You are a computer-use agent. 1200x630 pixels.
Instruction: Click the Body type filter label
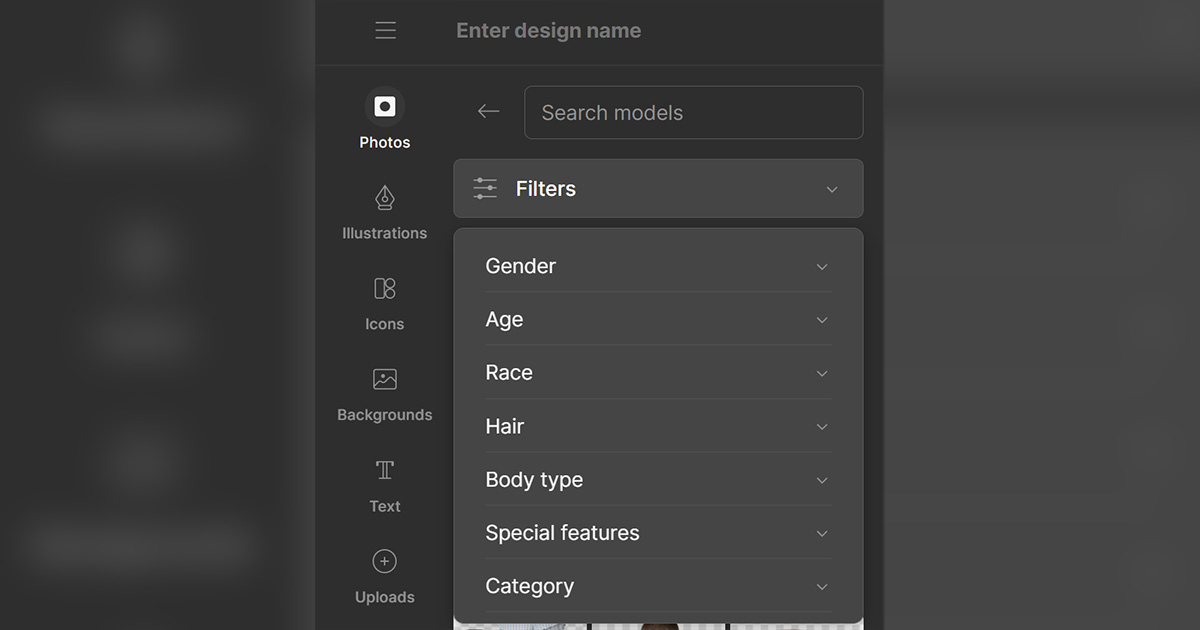(534, 480)
